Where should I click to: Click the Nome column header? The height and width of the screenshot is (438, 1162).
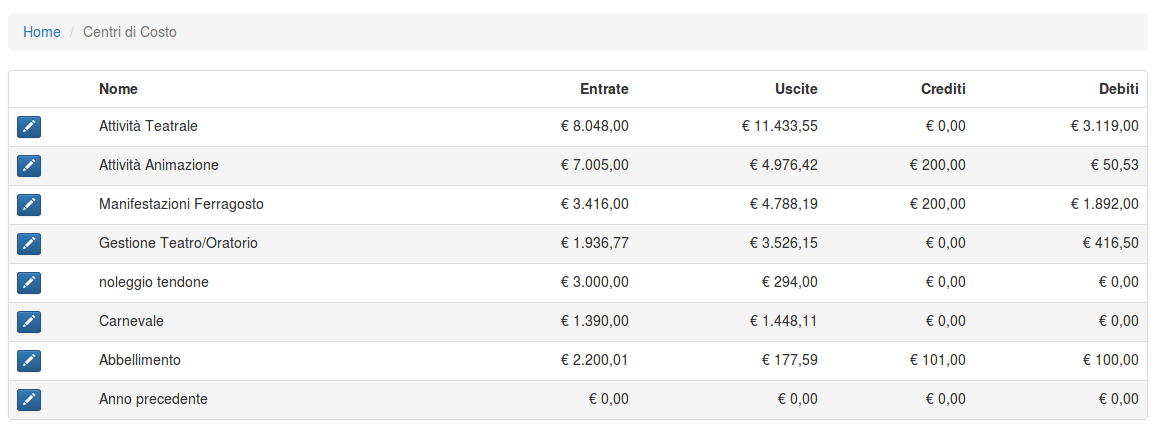click(x=119, y=89)
